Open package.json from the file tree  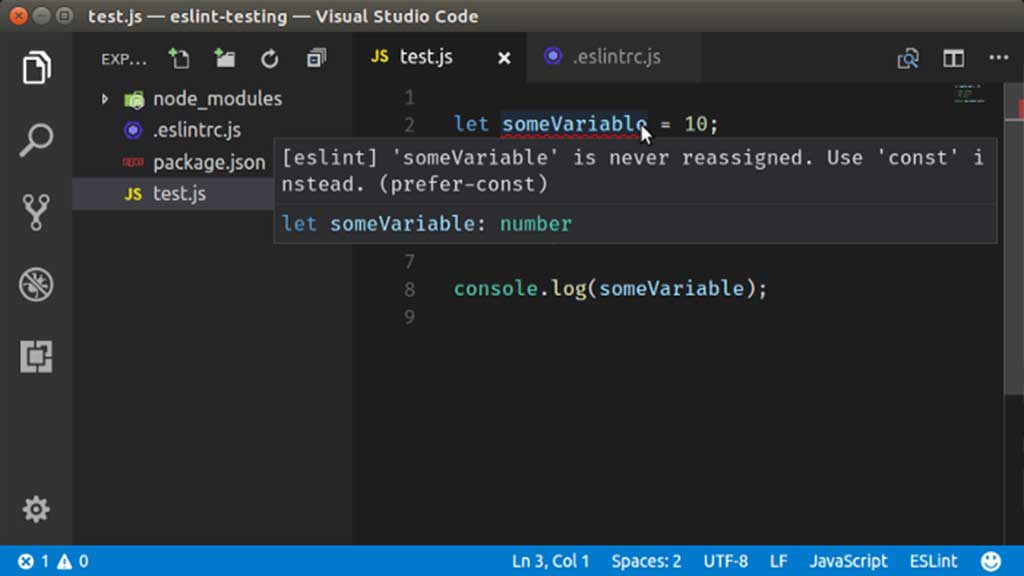209,162
